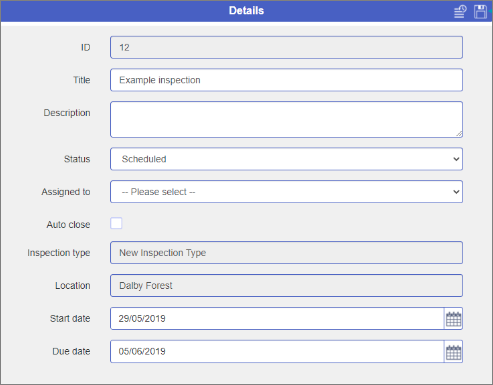Click the Location field Dalby Forest

coord(286,285)
